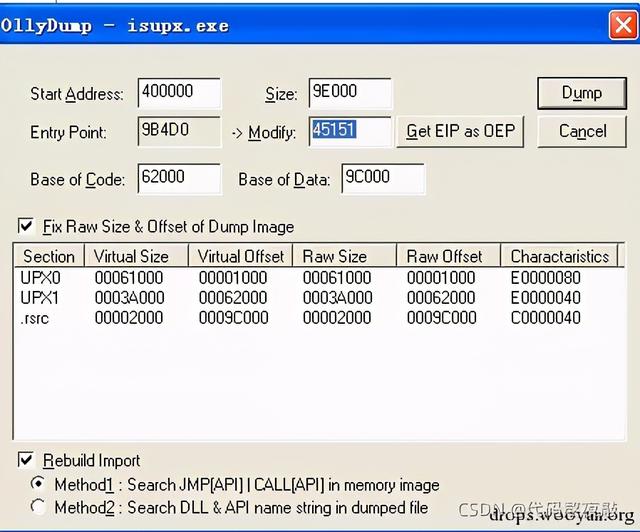
Task: Click the Raw Size column header
Action: click(344, 256)
